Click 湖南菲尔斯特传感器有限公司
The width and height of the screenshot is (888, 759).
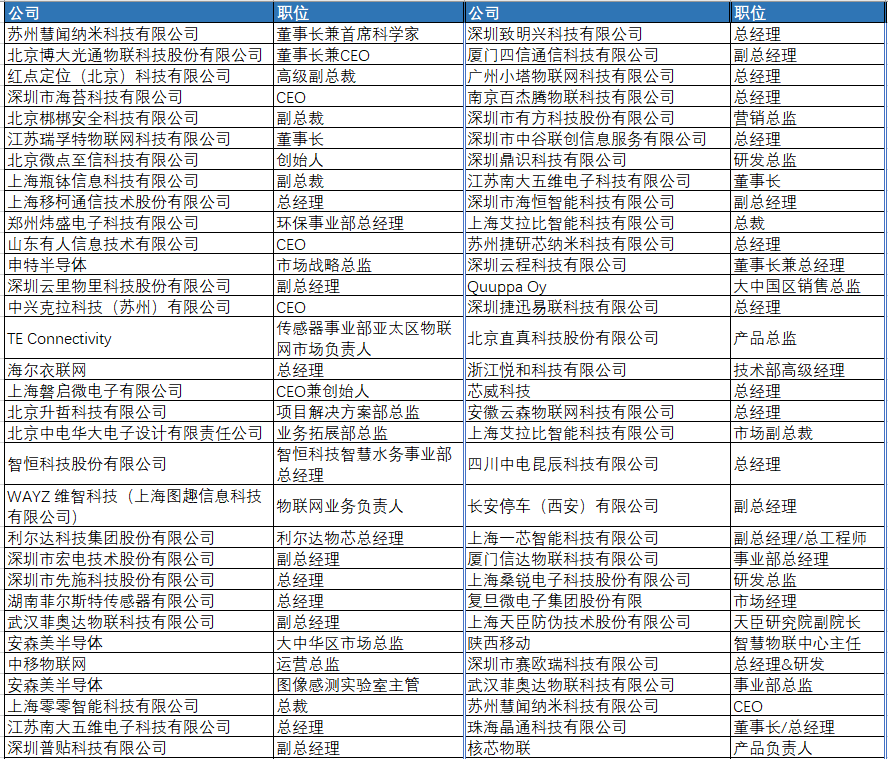coord(138,600)
